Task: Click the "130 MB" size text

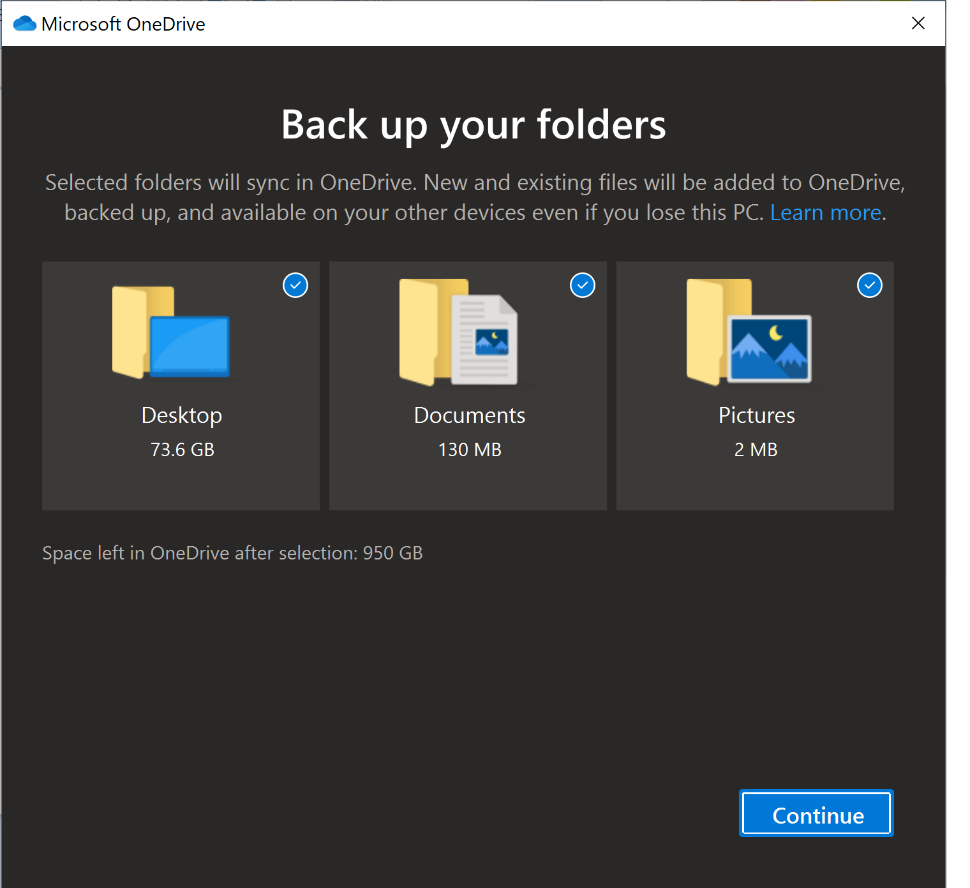Action: coord(470,450)
